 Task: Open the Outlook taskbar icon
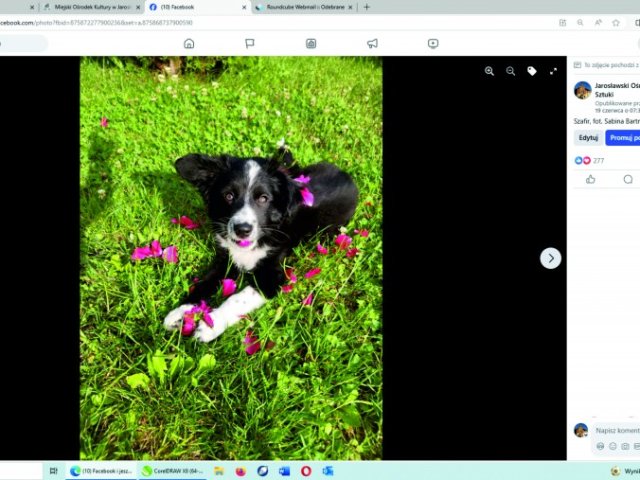coord(328,471)
